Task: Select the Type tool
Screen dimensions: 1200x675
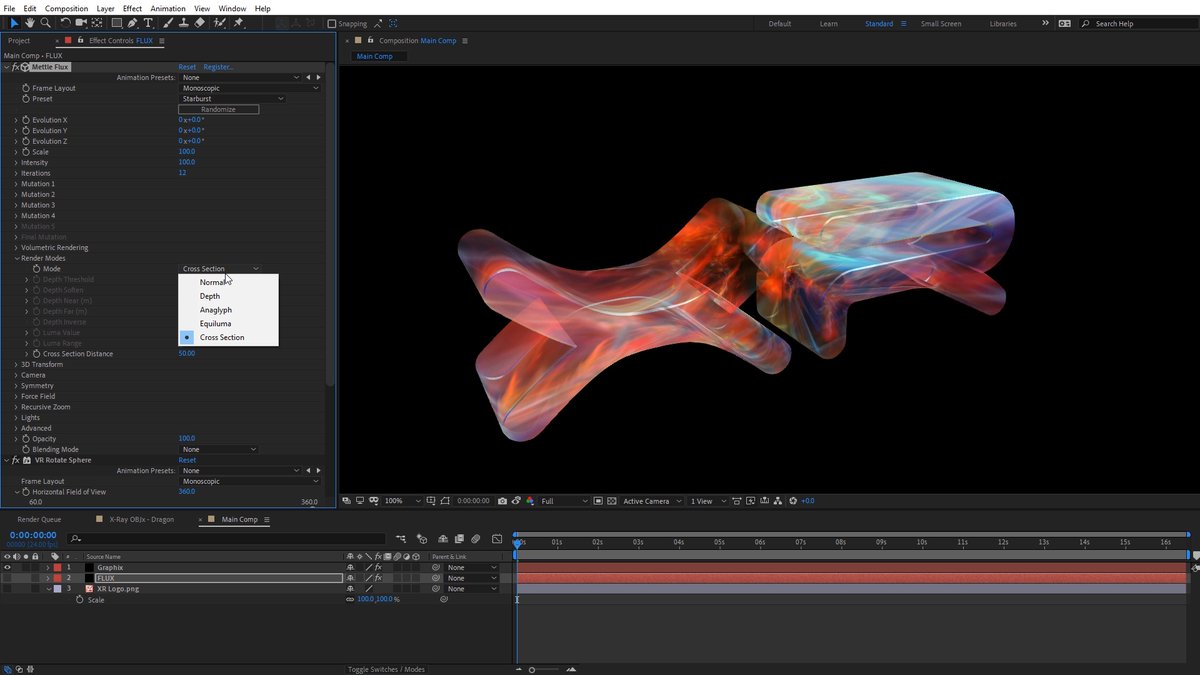Action: [149, 23]
